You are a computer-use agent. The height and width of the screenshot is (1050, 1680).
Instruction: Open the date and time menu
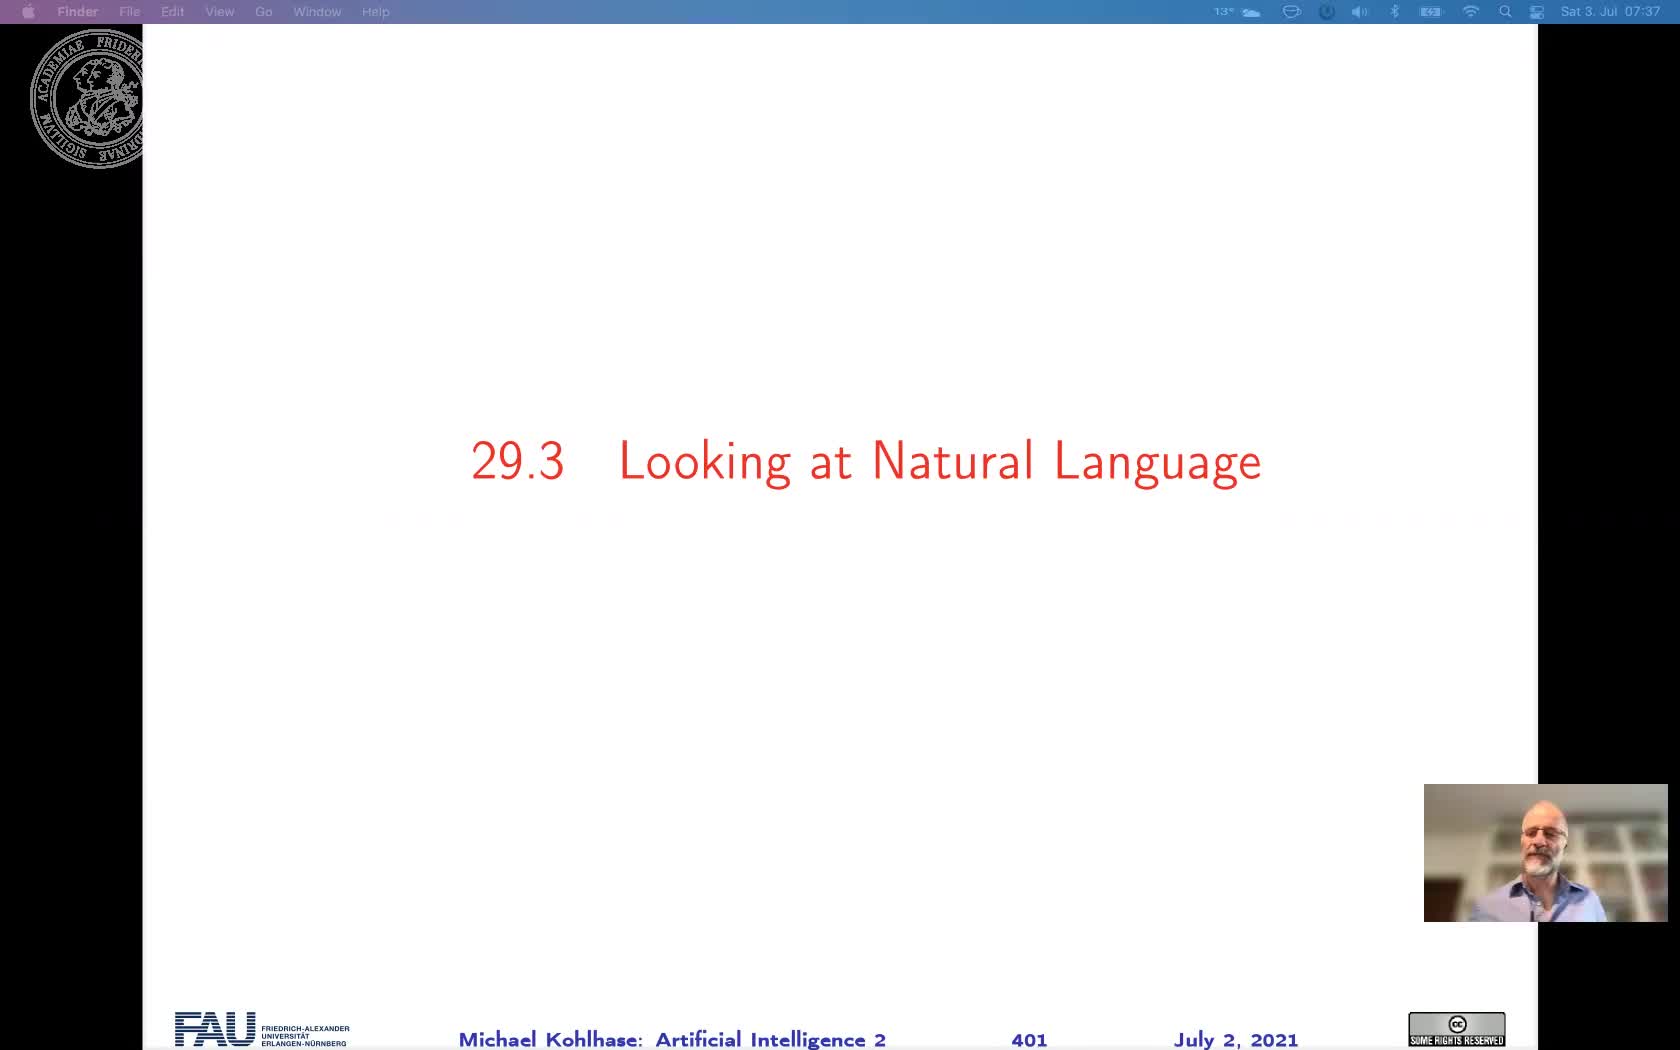(1610, 12)
